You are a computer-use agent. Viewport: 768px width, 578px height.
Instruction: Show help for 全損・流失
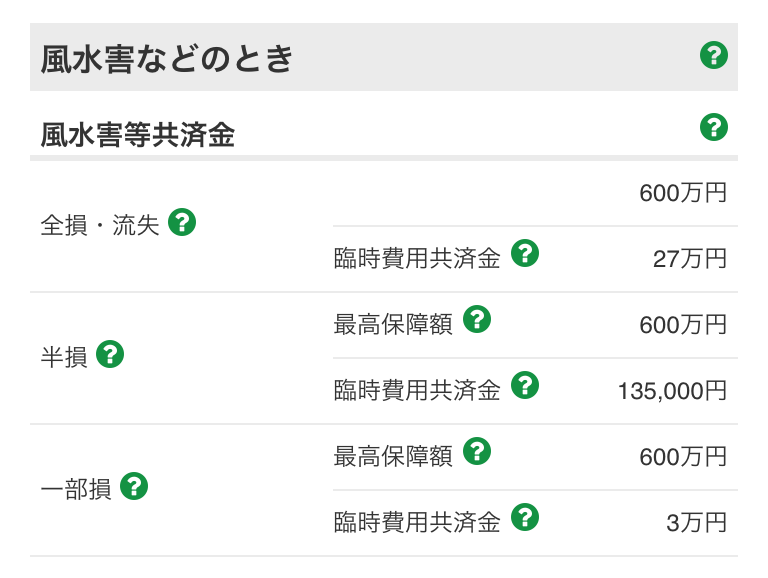(x=181, y=222)
